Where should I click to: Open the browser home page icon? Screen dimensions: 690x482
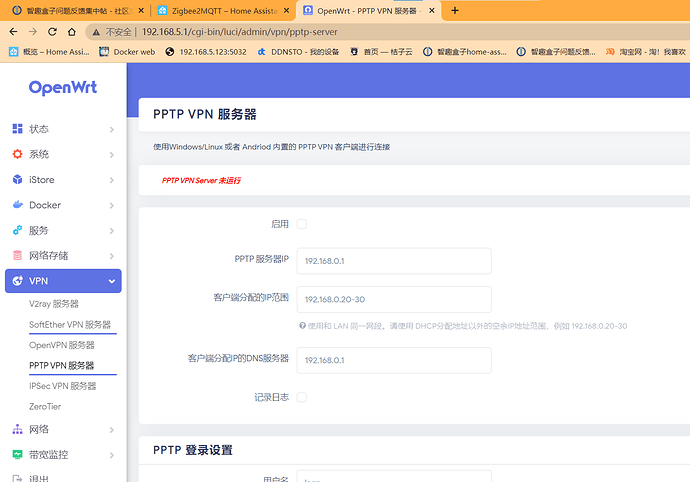click(72, 32)
